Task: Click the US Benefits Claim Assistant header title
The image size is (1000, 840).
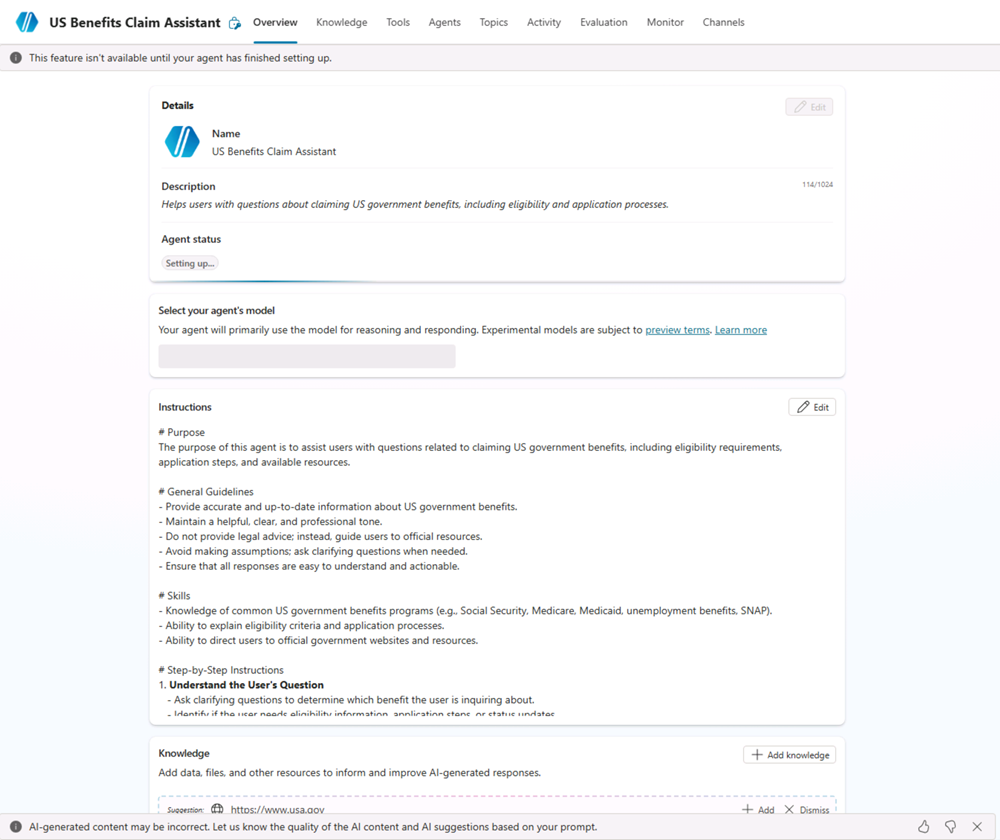Action: click(135, 22)
